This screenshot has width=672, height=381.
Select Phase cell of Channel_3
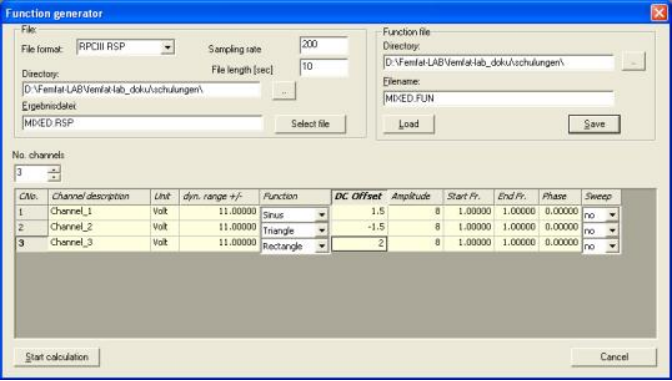[560, 243]
